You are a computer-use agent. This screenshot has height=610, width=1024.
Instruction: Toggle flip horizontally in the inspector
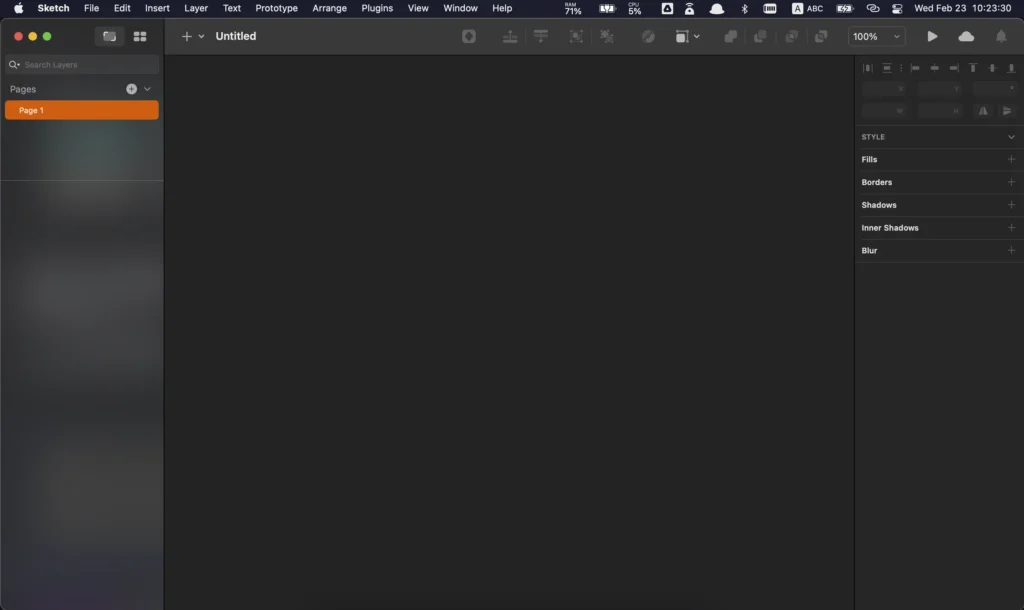pyautogui.click(x=984, y=111)
